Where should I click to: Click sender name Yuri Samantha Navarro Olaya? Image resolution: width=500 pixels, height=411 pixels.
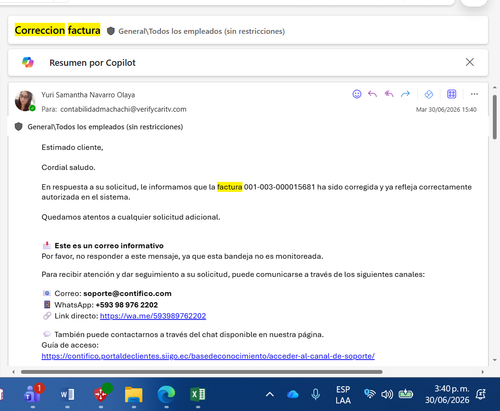(88, 95)
